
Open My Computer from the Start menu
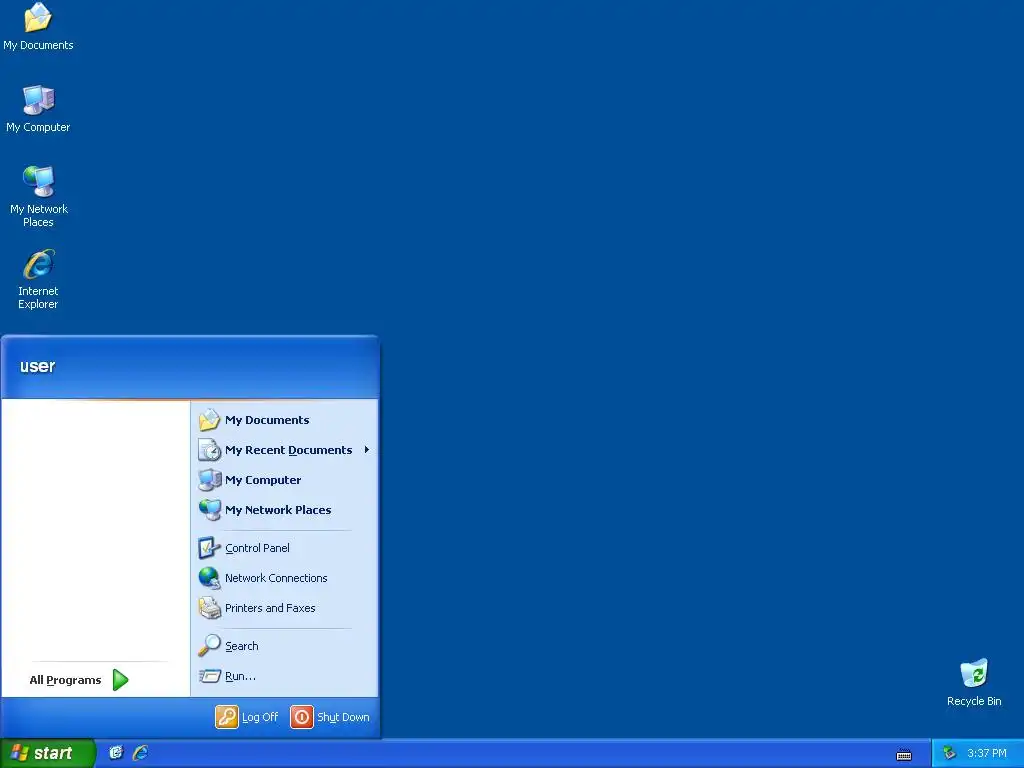pos(284,480)
